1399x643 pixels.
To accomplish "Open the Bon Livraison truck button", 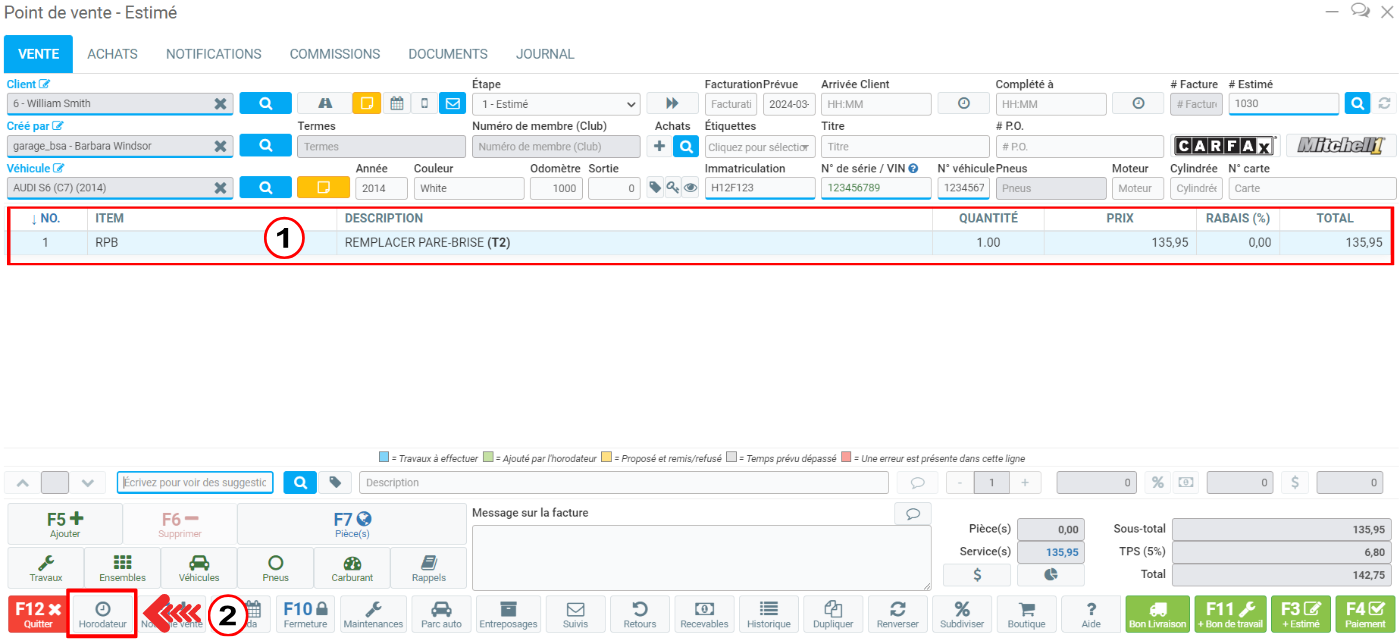I will [x=1158, y=614].
